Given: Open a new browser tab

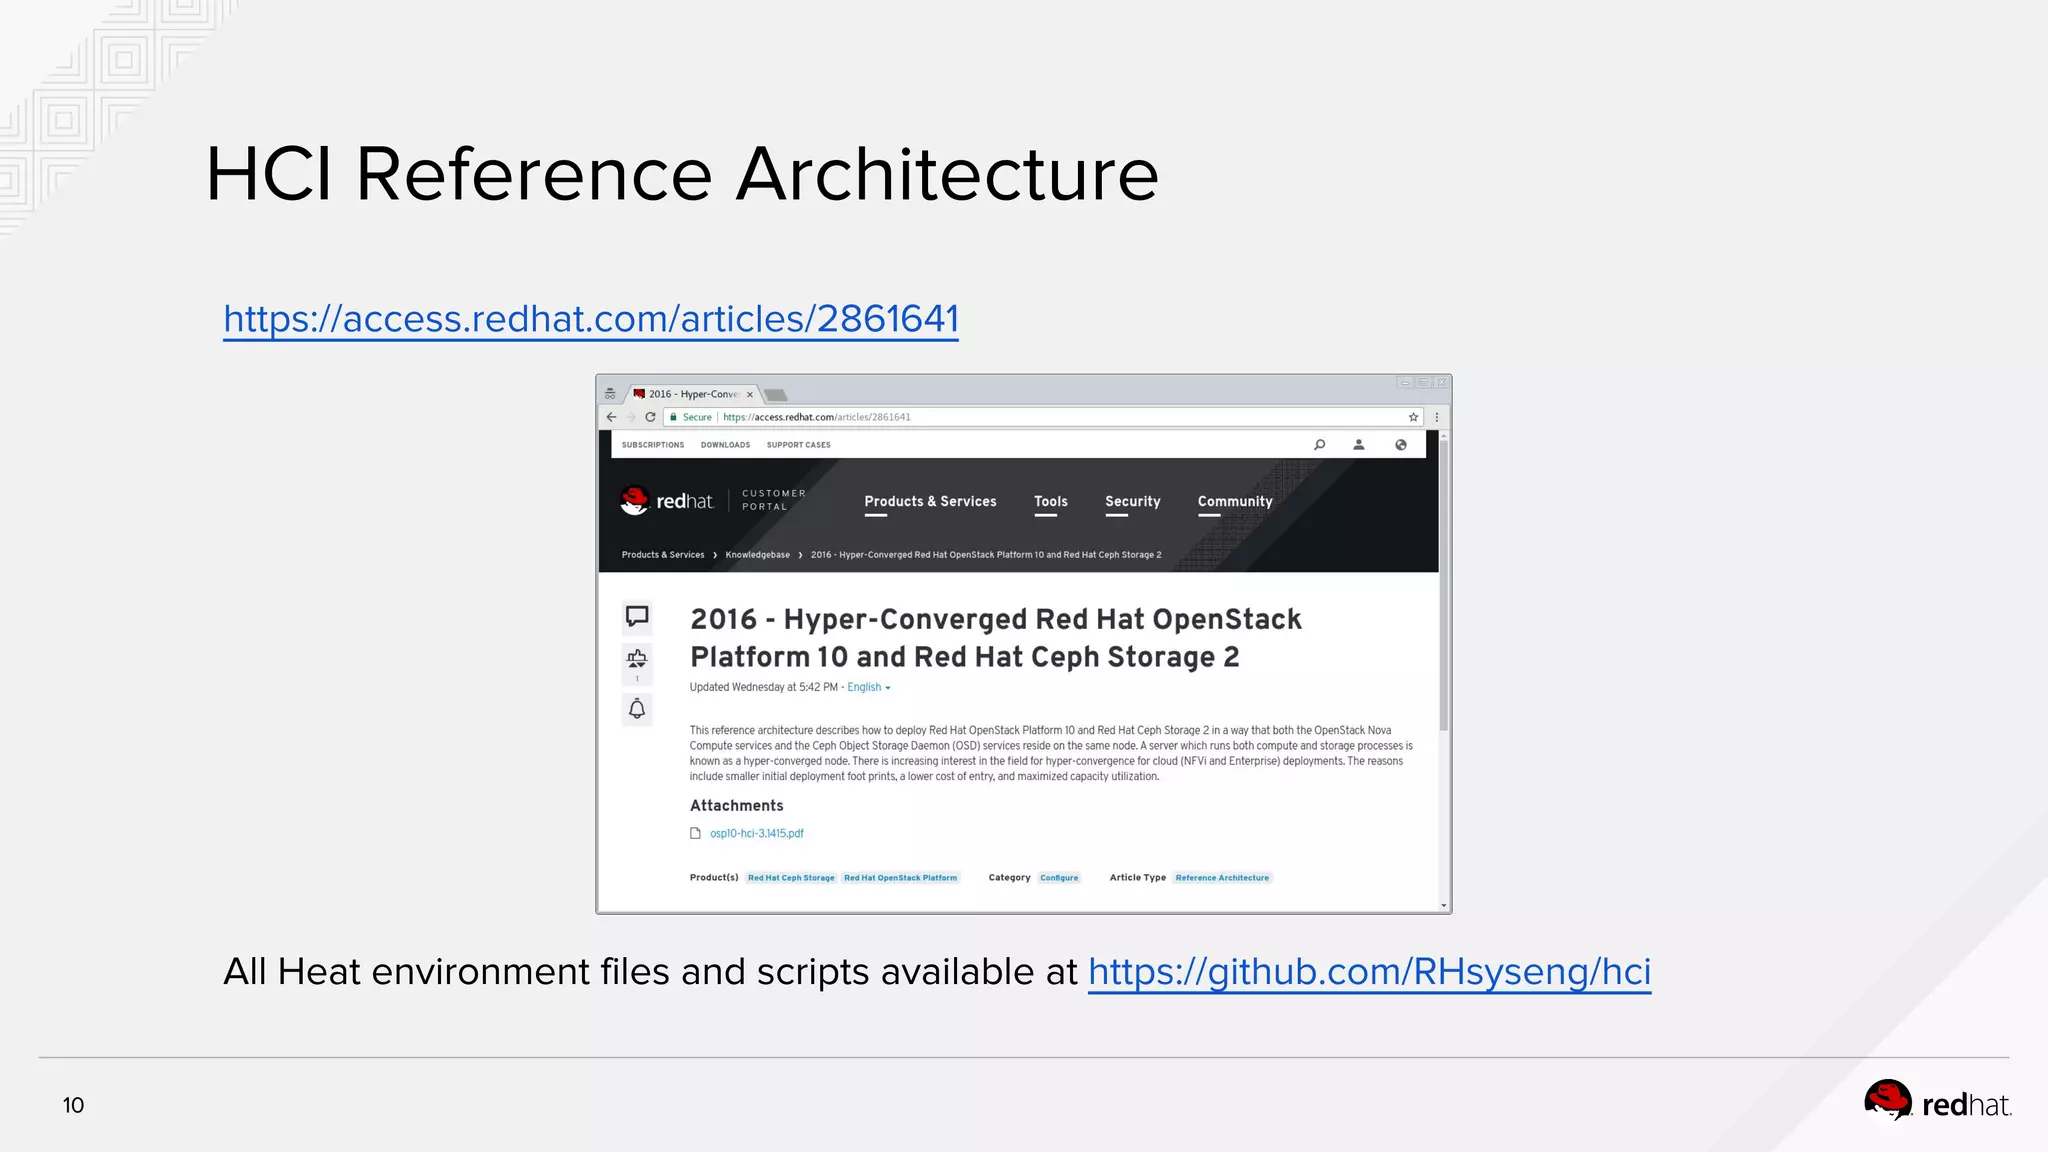Looking at the screenshot, I should coord(776,395).
